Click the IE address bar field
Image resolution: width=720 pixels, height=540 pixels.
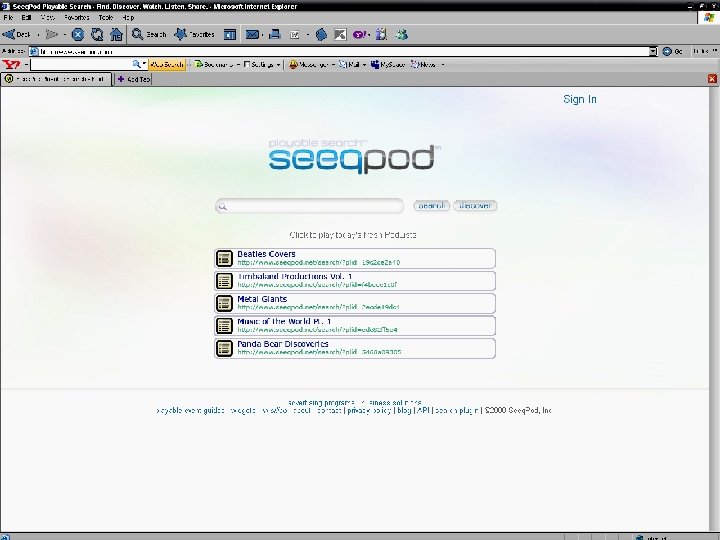click(340, 51)
